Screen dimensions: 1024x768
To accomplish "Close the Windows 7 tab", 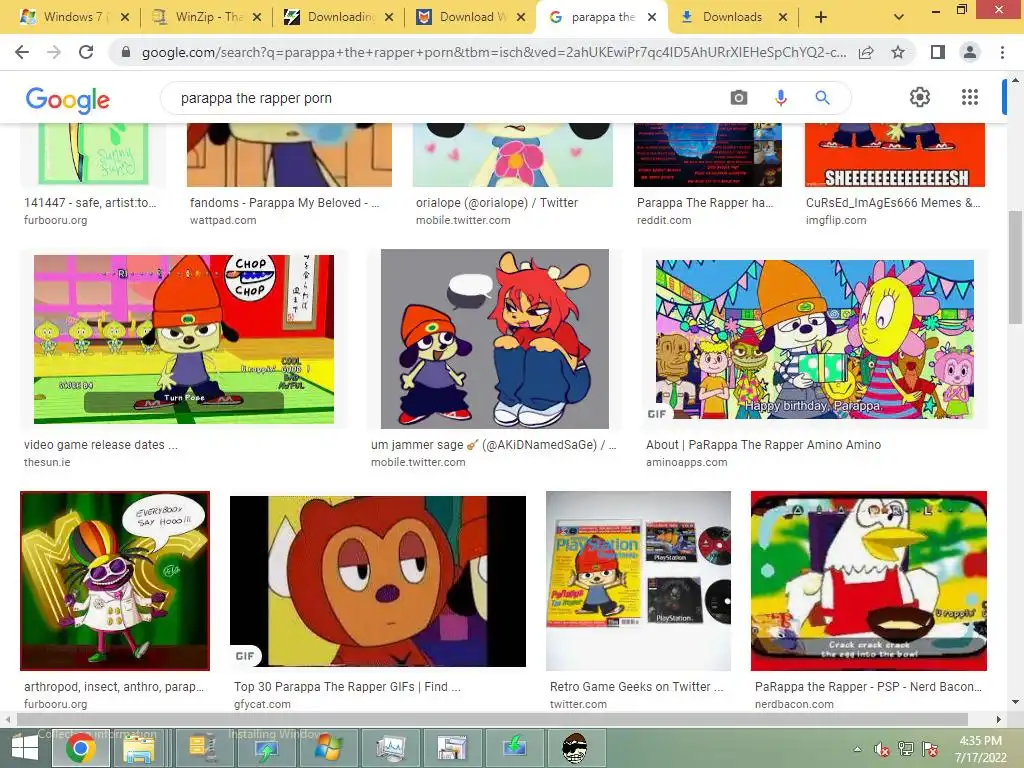I will 125,17.
